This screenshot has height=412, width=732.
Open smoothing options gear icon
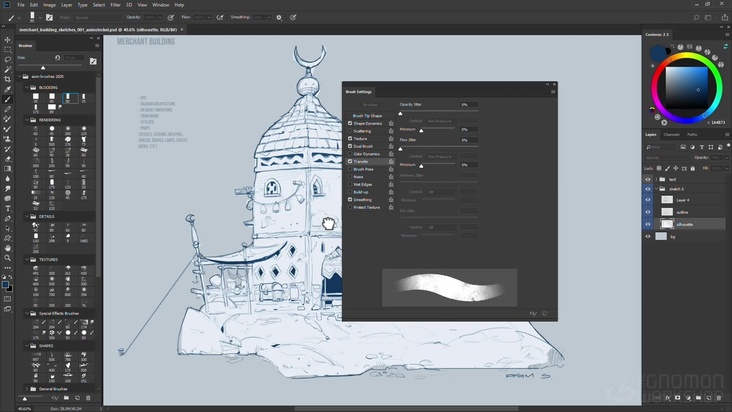279,17
